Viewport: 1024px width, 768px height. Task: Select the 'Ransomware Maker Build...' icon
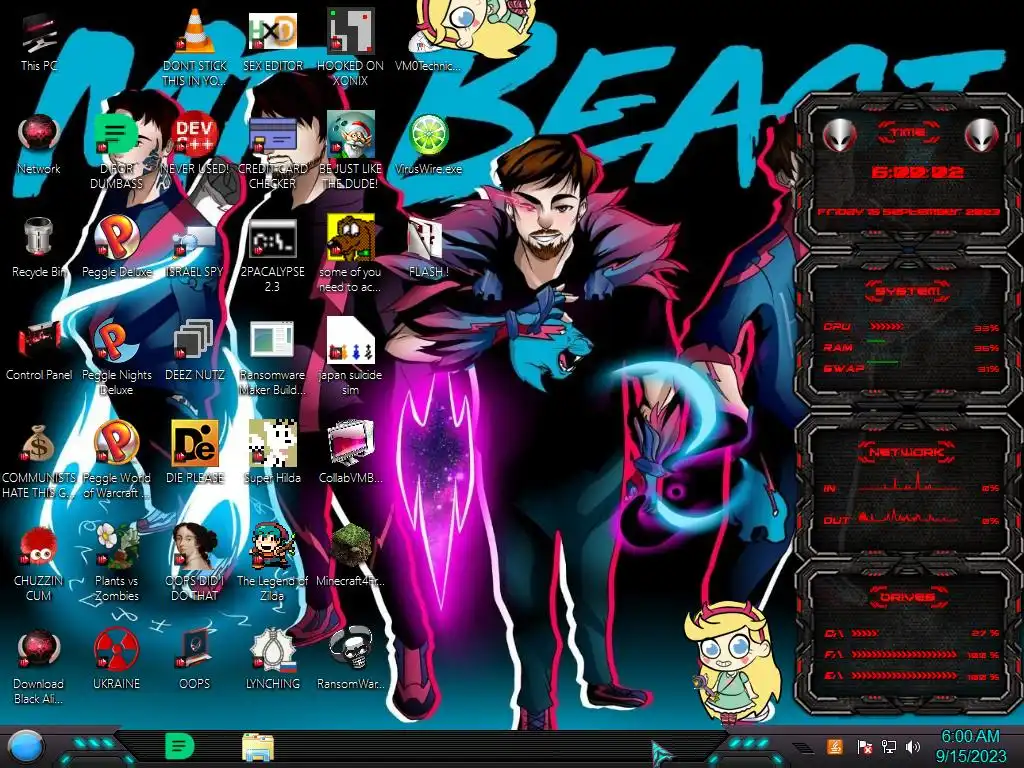point(273,358)
